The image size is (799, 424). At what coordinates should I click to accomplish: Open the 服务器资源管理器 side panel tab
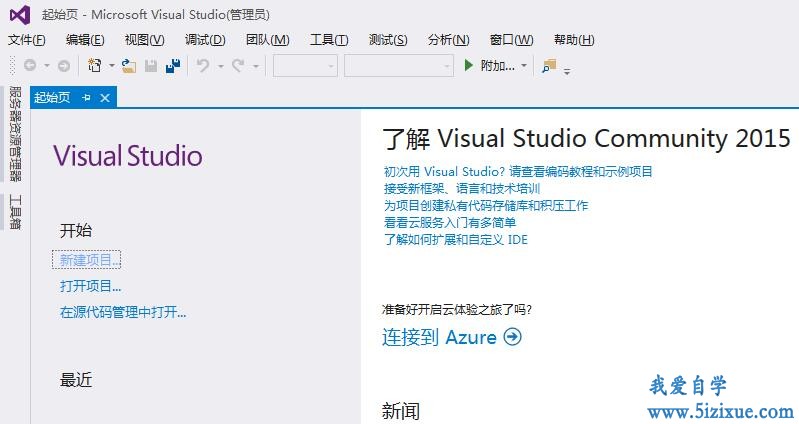pos(15,134)
